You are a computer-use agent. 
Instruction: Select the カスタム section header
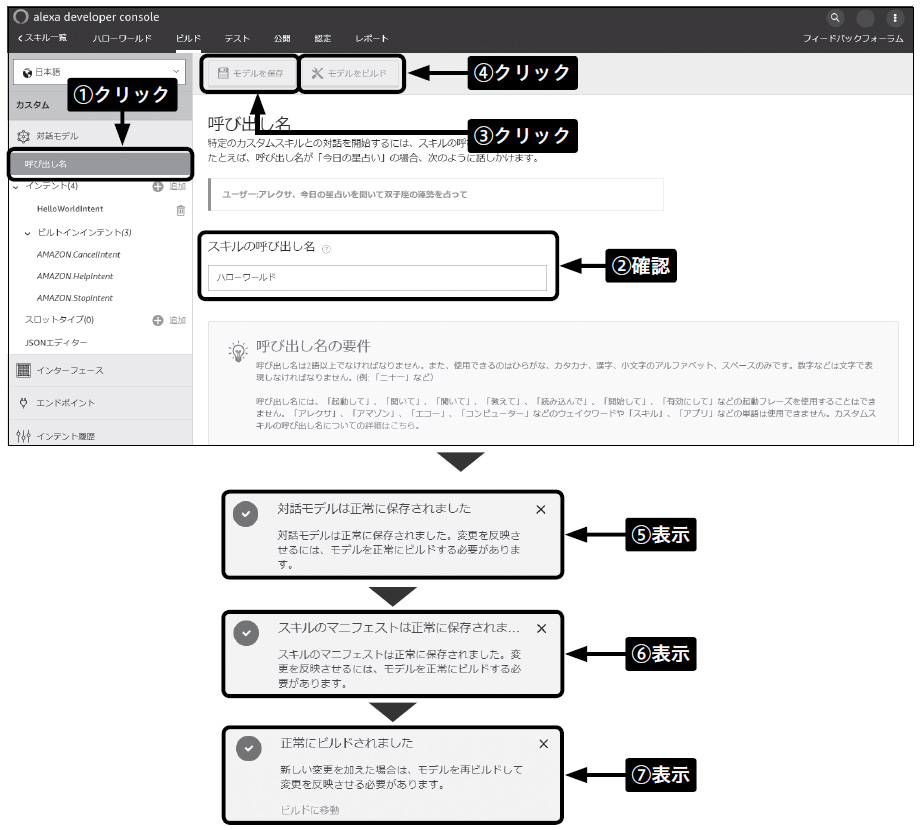click(x=32, y=104)
